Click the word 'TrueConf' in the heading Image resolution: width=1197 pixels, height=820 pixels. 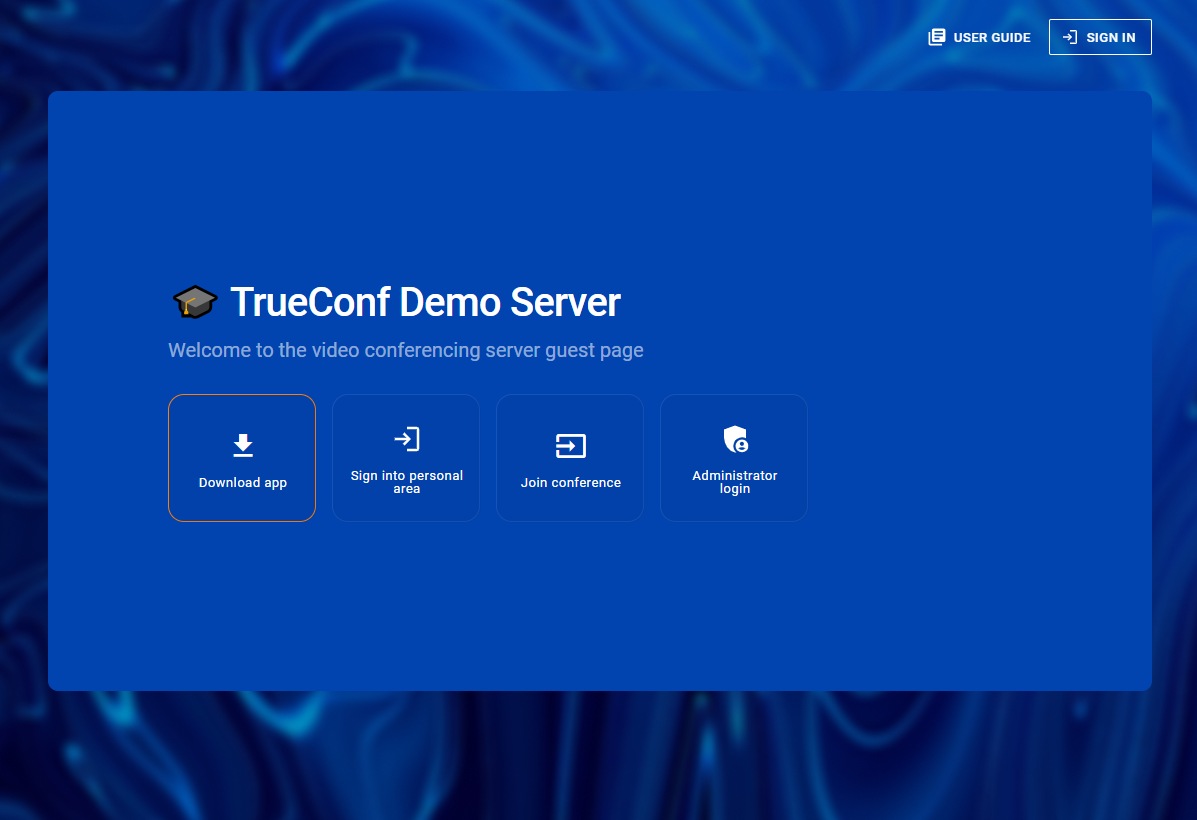309,302
